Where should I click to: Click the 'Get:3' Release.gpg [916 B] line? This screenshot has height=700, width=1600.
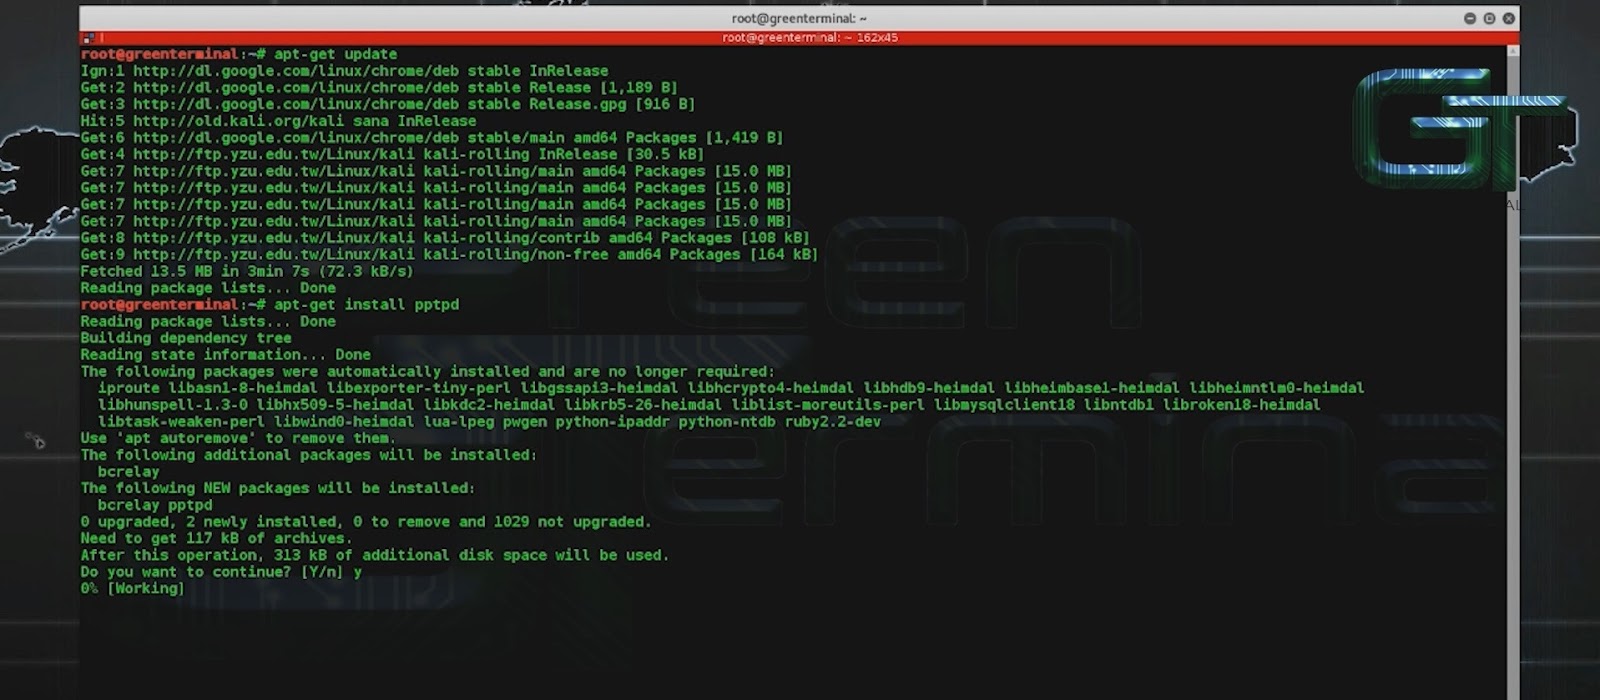[x=388, y=104]
